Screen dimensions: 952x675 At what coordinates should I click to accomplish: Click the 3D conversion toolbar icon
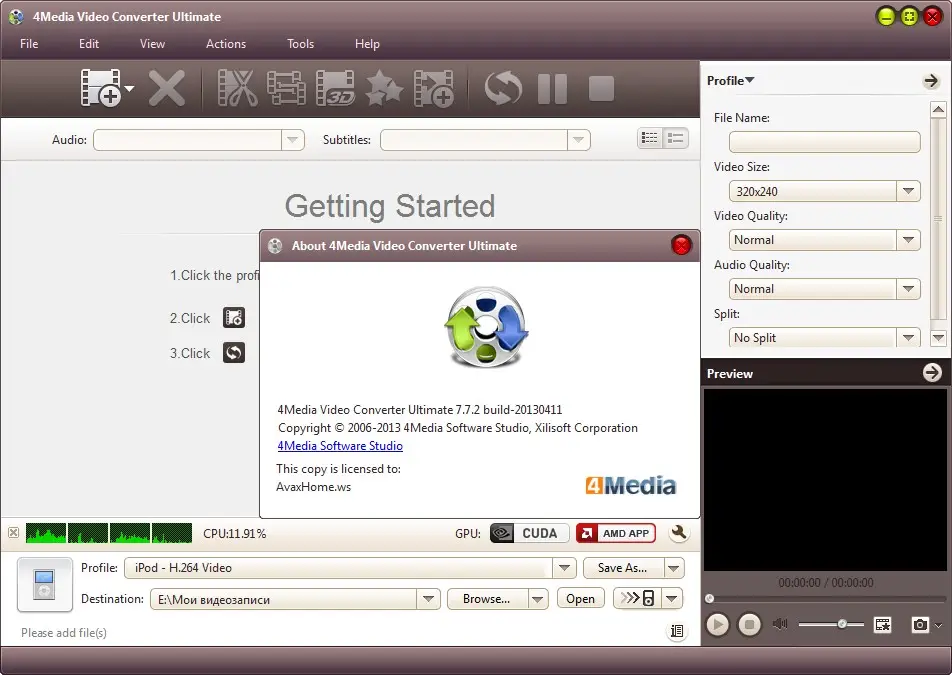coord(335,89)
